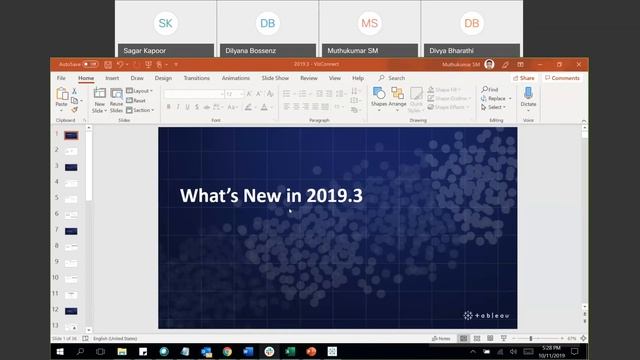
Task: Open the File menu
Action: click(x=61, y=78)
